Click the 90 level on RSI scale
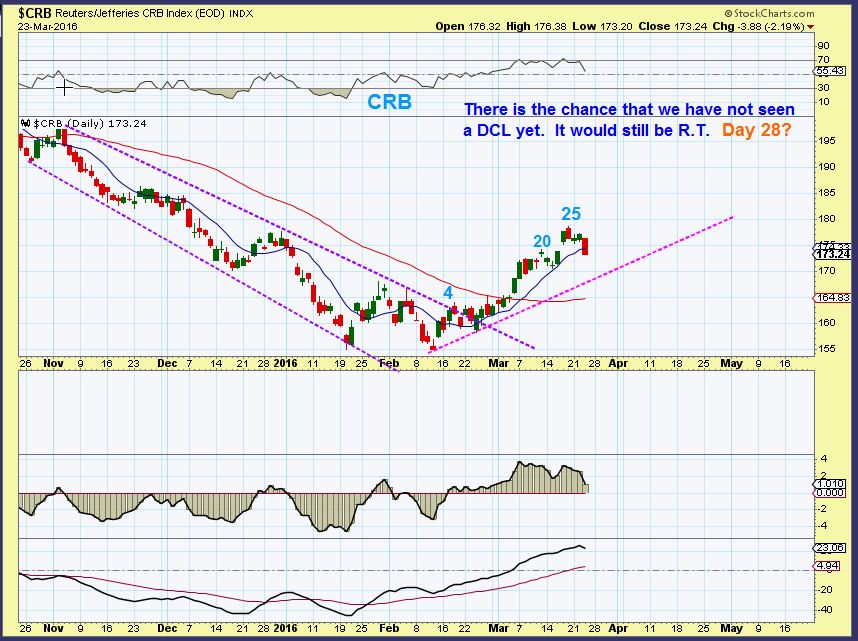The width and height of the screenshot is (858, 641). (x=824, y=46)
